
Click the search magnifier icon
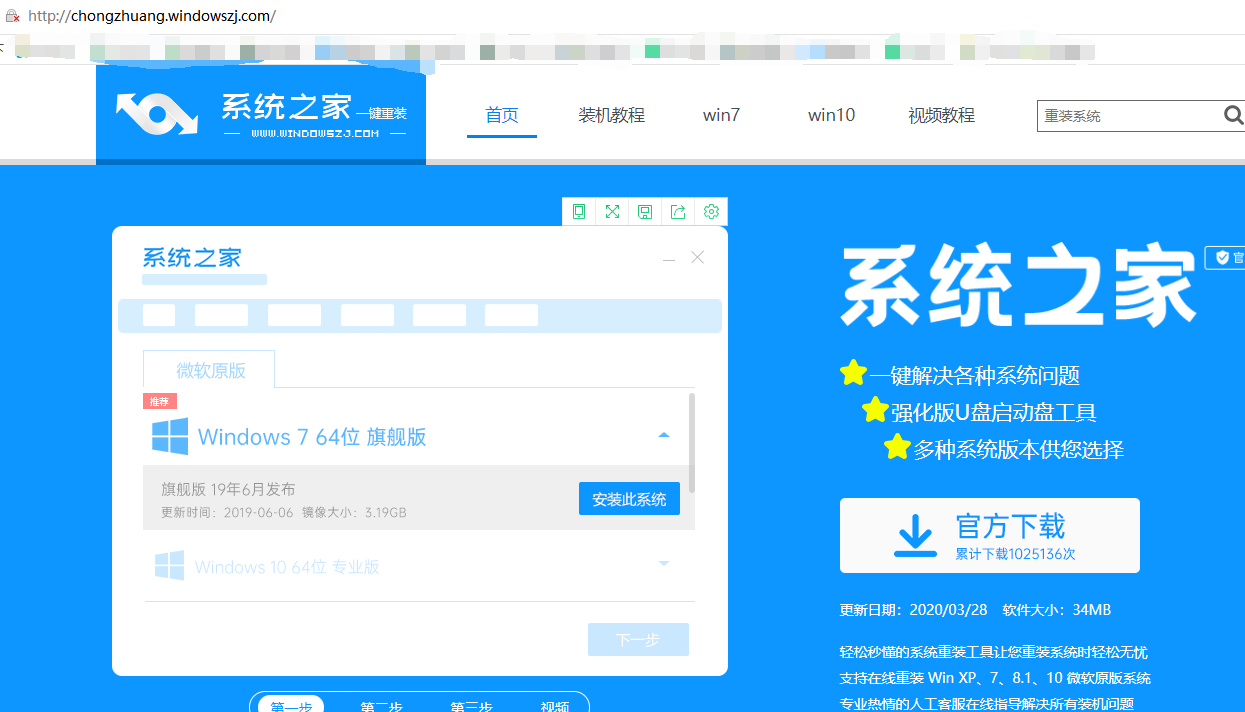click(x=1231, y=115)
